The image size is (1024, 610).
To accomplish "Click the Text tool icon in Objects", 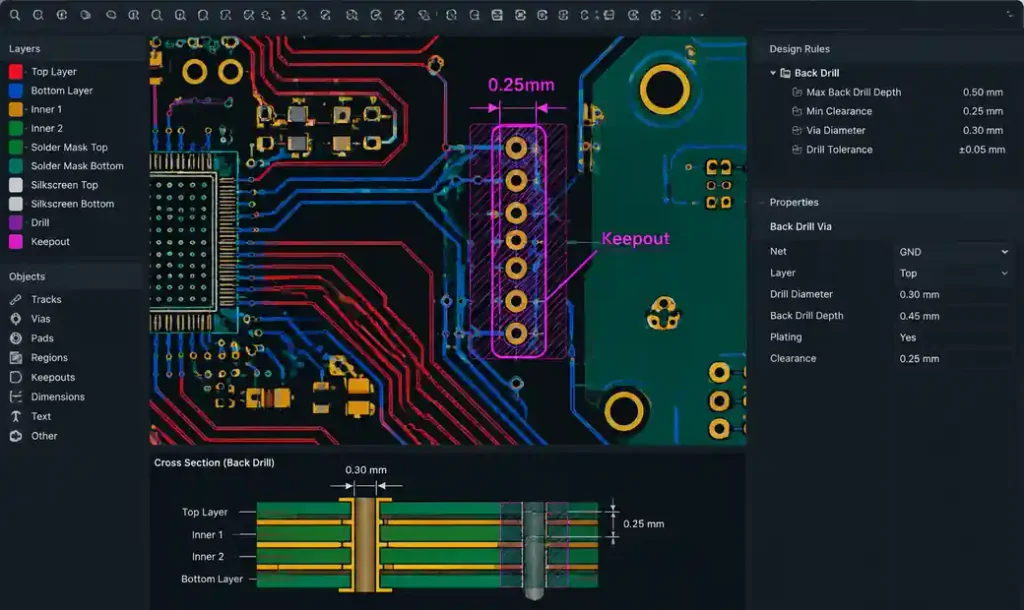I will click(x=16, y=417).
